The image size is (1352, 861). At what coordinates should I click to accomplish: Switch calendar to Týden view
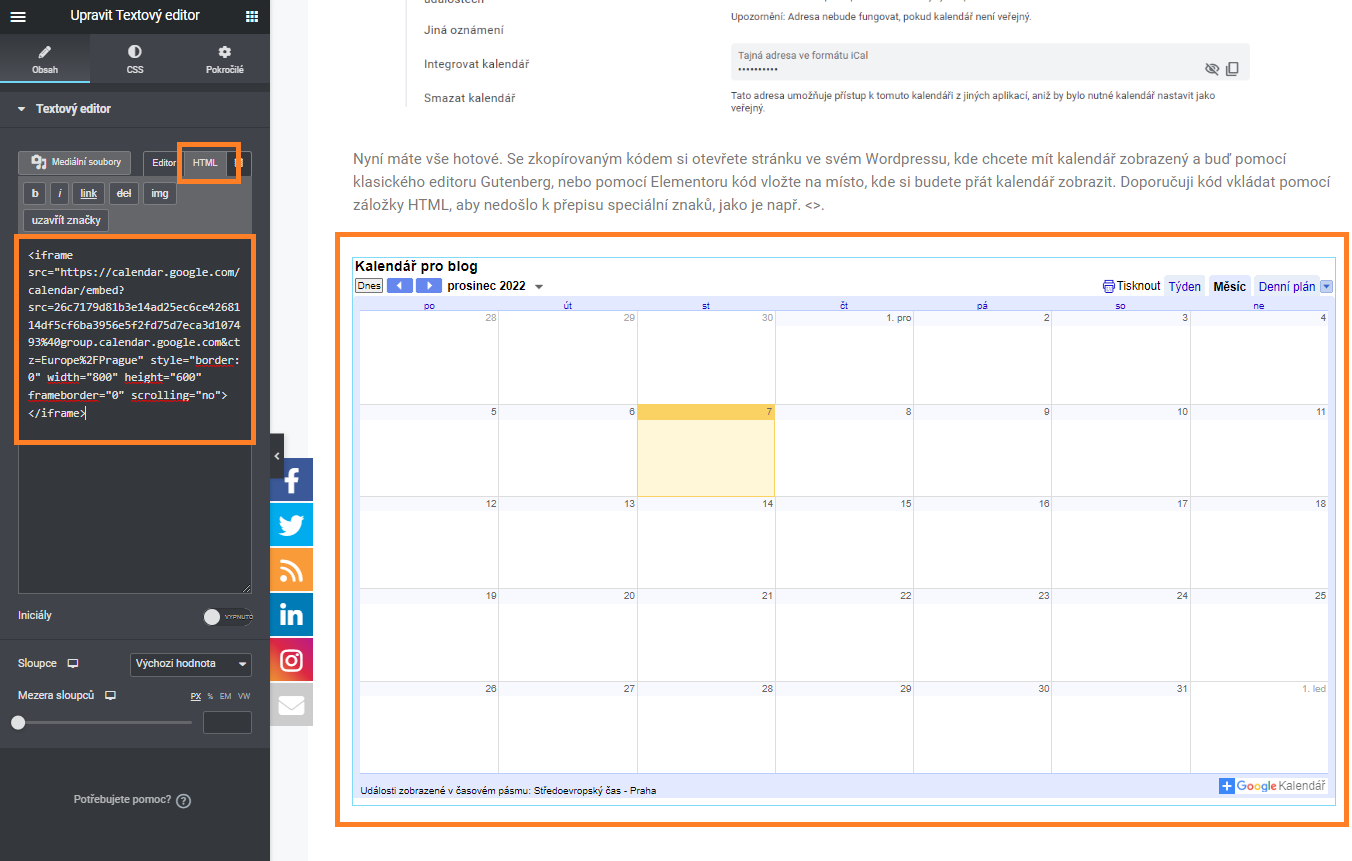1185,286
